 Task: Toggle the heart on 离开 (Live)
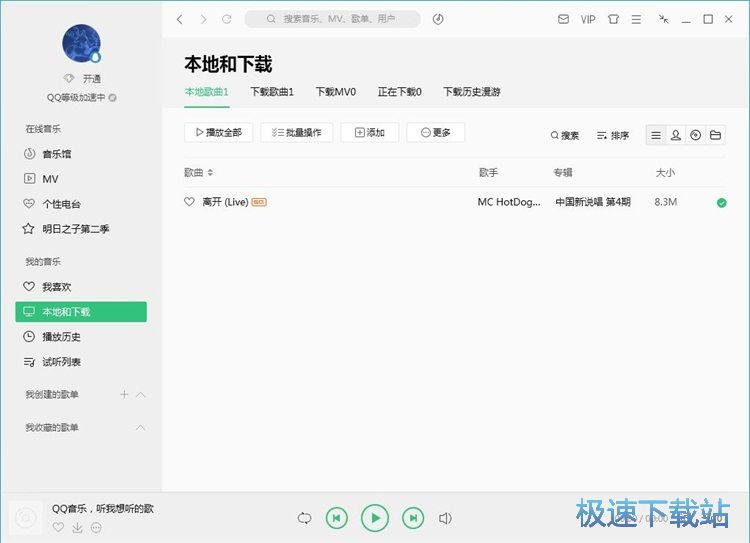click(189, 202)
